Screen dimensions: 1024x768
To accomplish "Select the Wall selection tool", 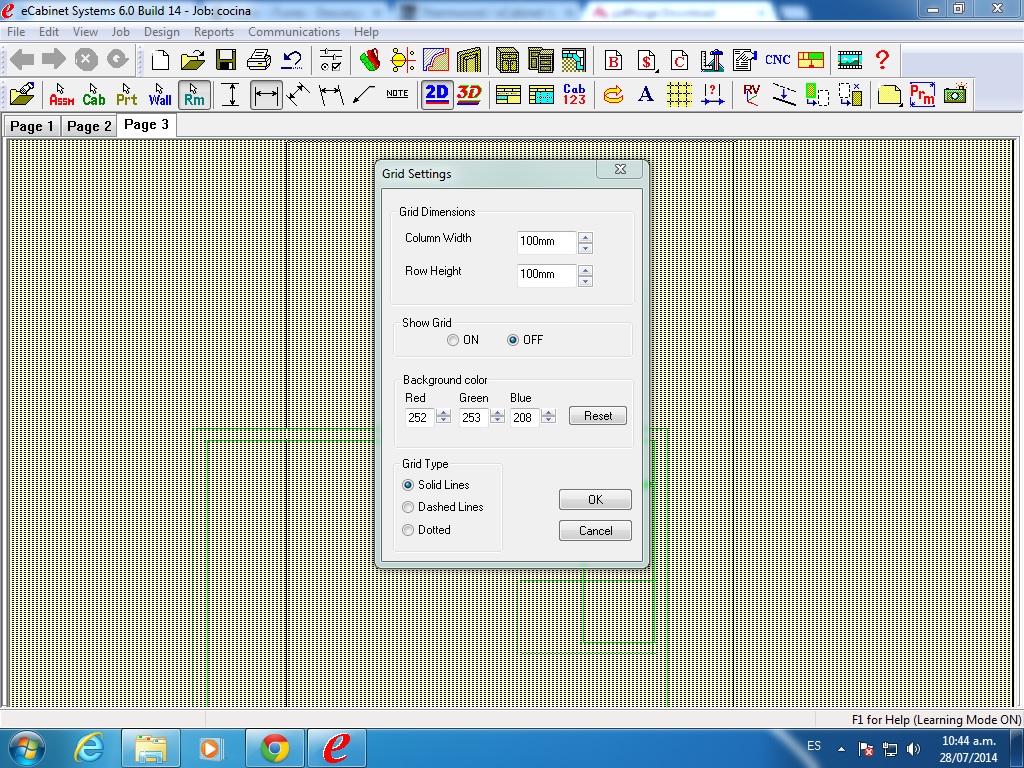I will 160,95.
